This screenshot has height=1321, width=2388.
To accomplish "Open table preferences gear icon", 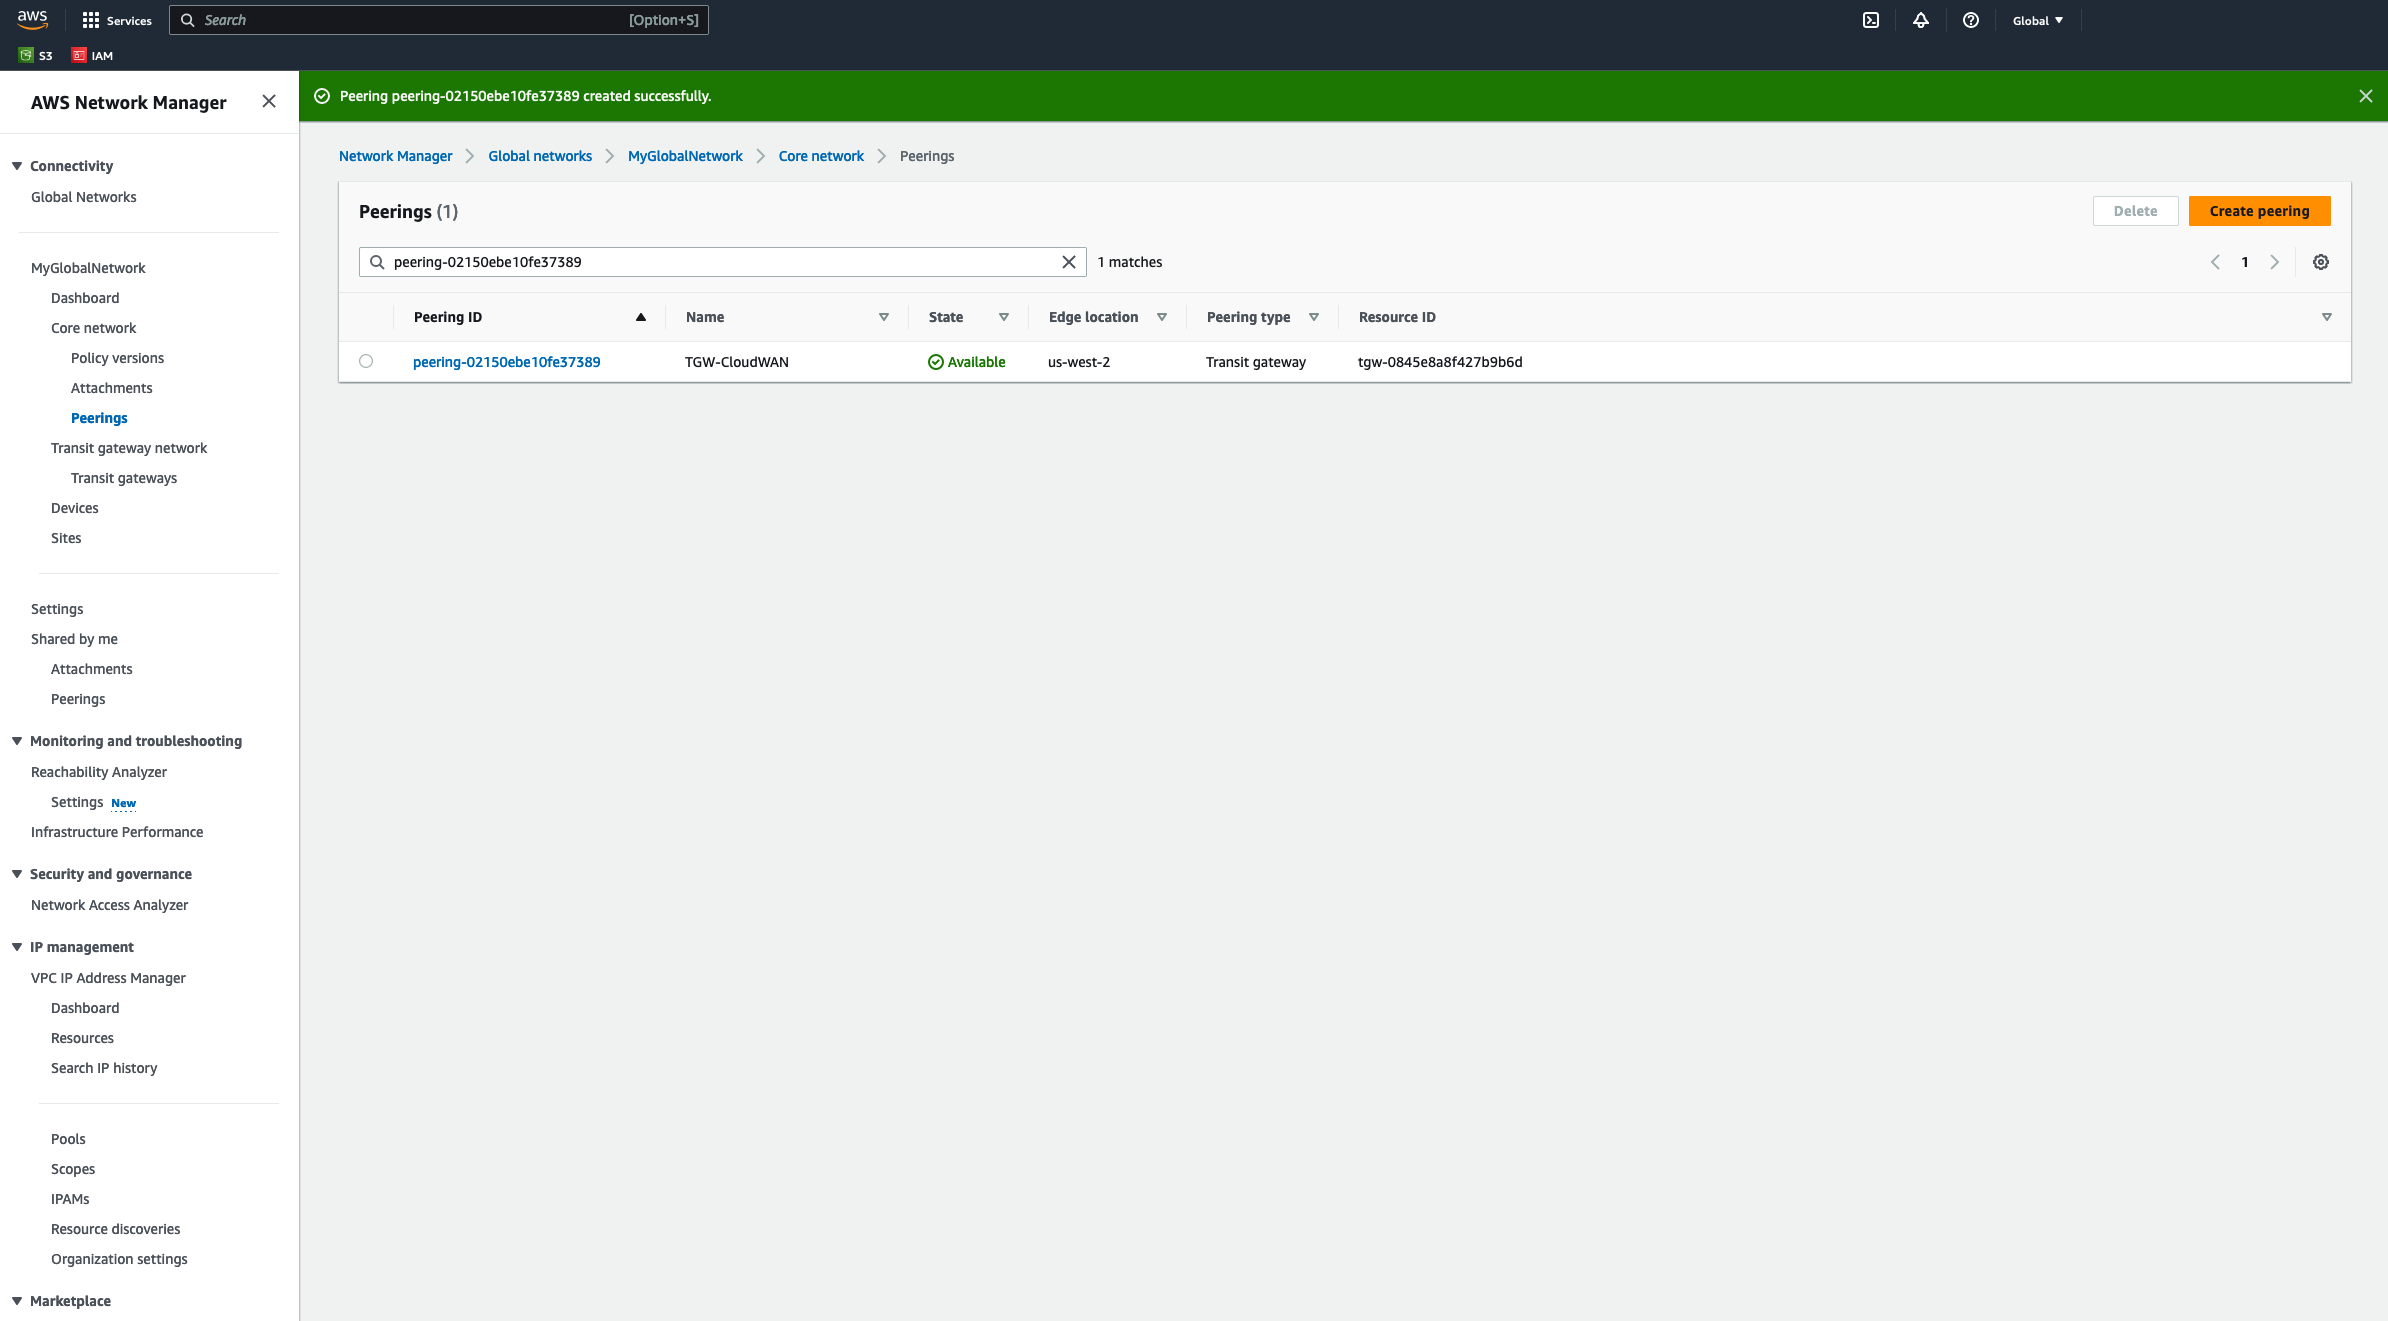I will 2321,262.
